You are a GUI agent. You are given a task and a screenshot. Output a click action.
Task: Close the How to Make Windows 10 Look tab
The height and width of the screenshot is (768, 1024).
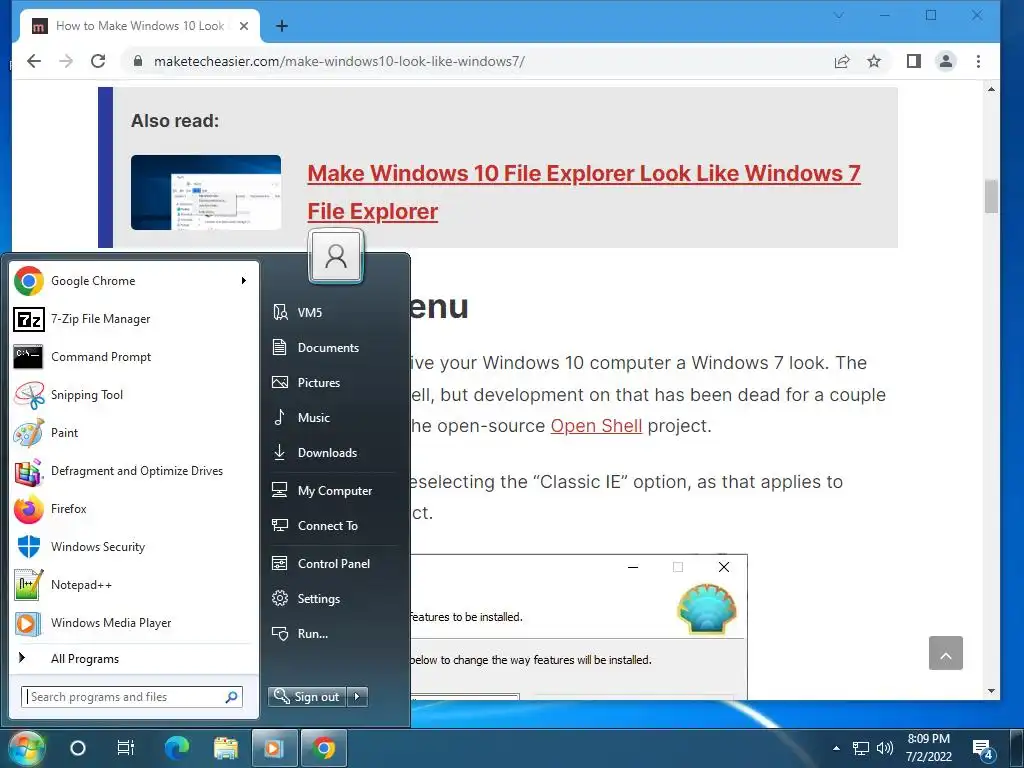click(x=244, y=26)
